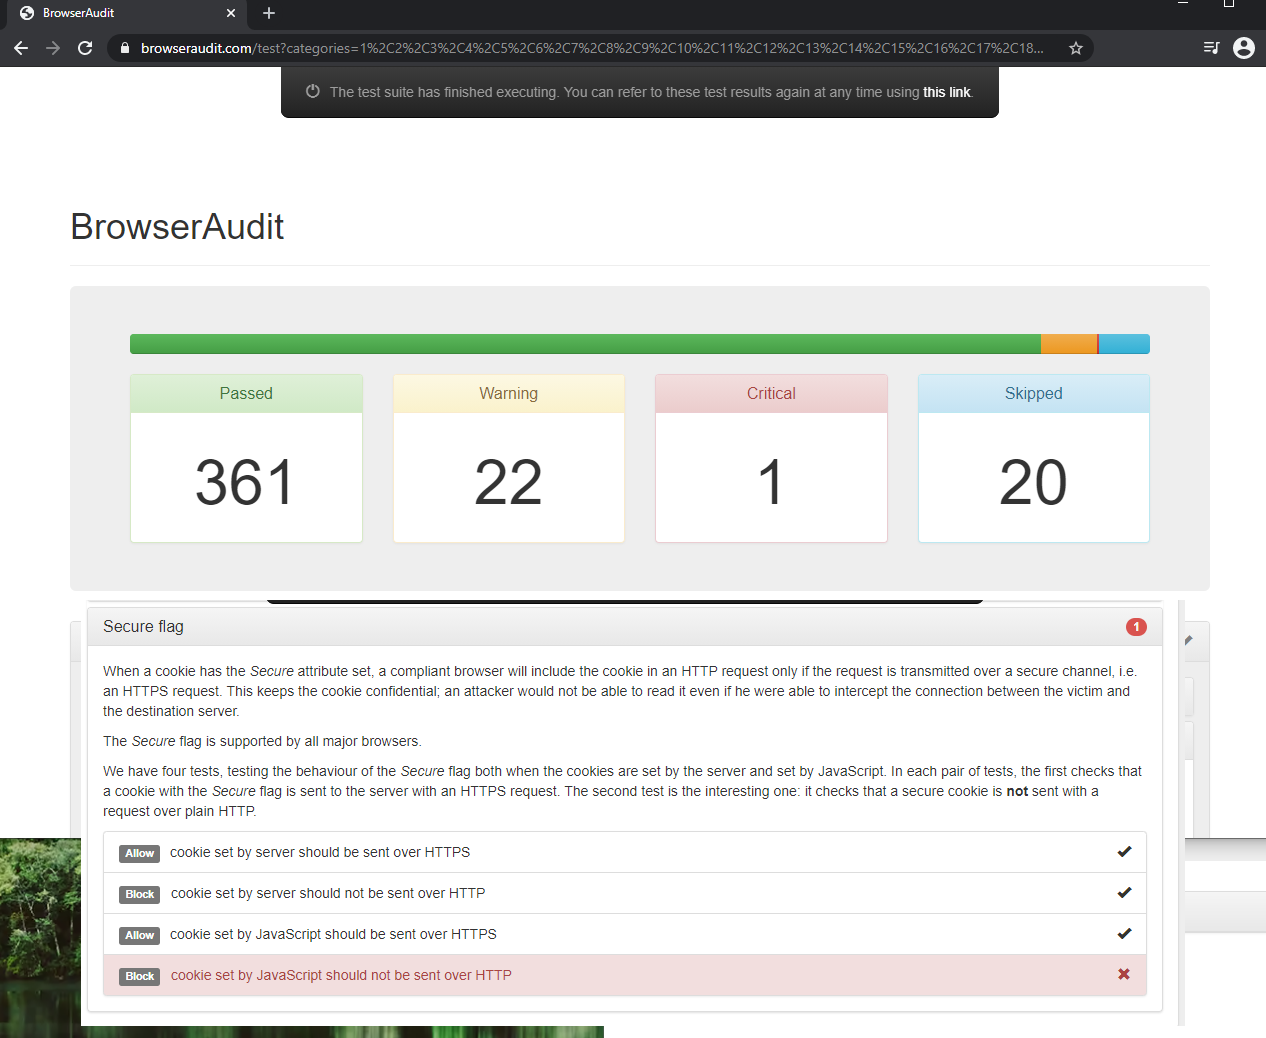The image size is (1266, 1038).
Task: Click the 'We have four tests' paragraph
Action: click(622, 792)
